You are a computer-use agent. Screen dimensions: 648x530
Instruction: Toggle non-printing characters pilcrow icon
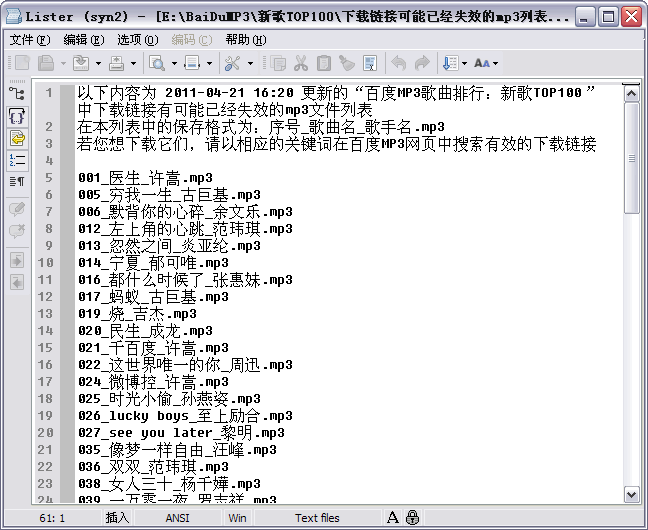pyautogui.click(x=17, y=181)
